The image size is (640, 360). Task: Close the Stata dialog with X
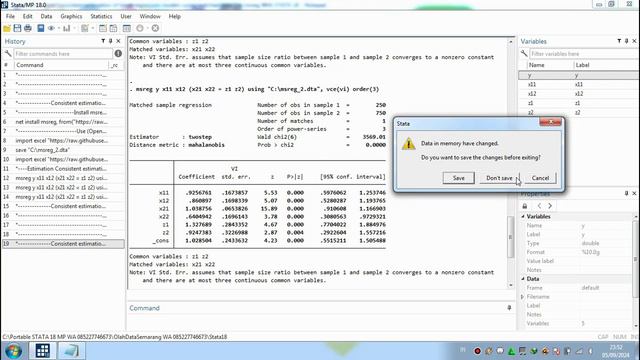550,122
